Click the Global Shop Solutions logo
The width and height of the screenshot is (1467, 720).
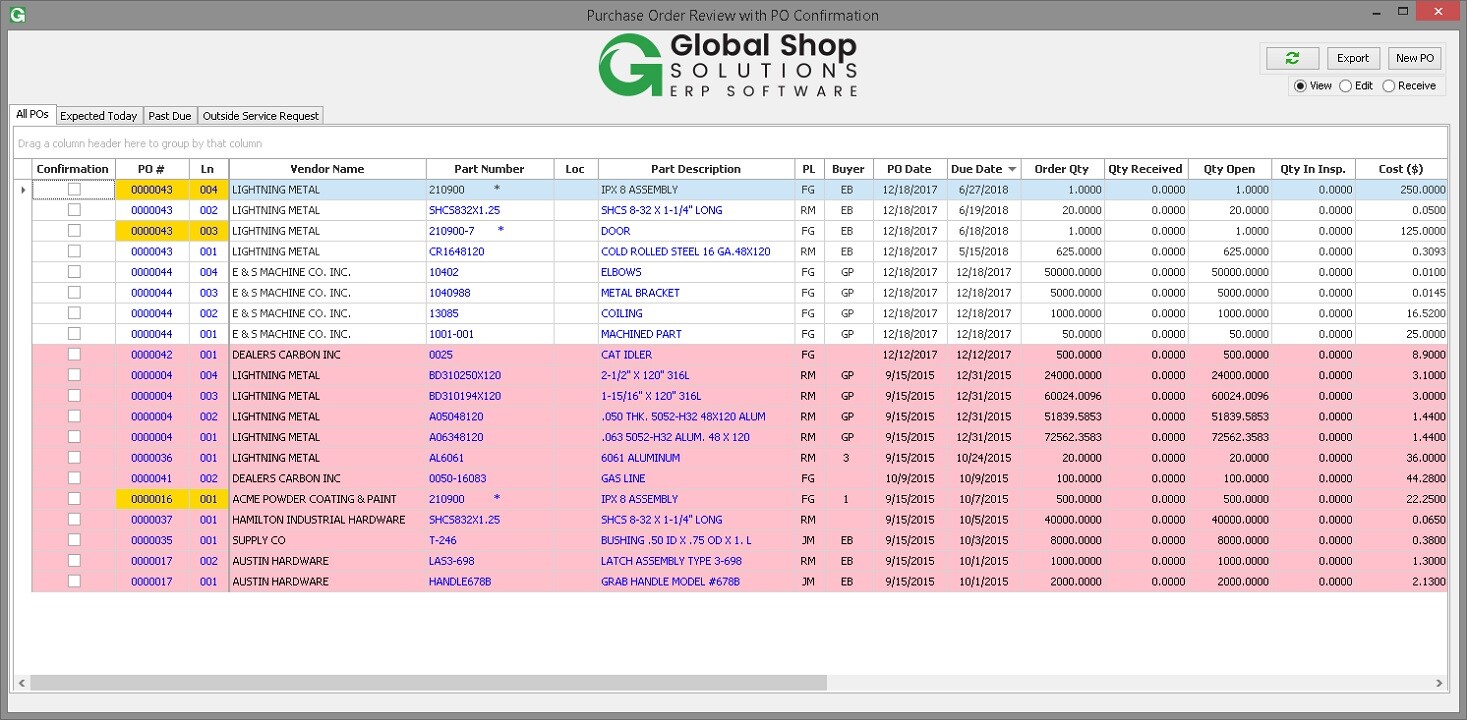pyautogui.click(x=727, y=64)
